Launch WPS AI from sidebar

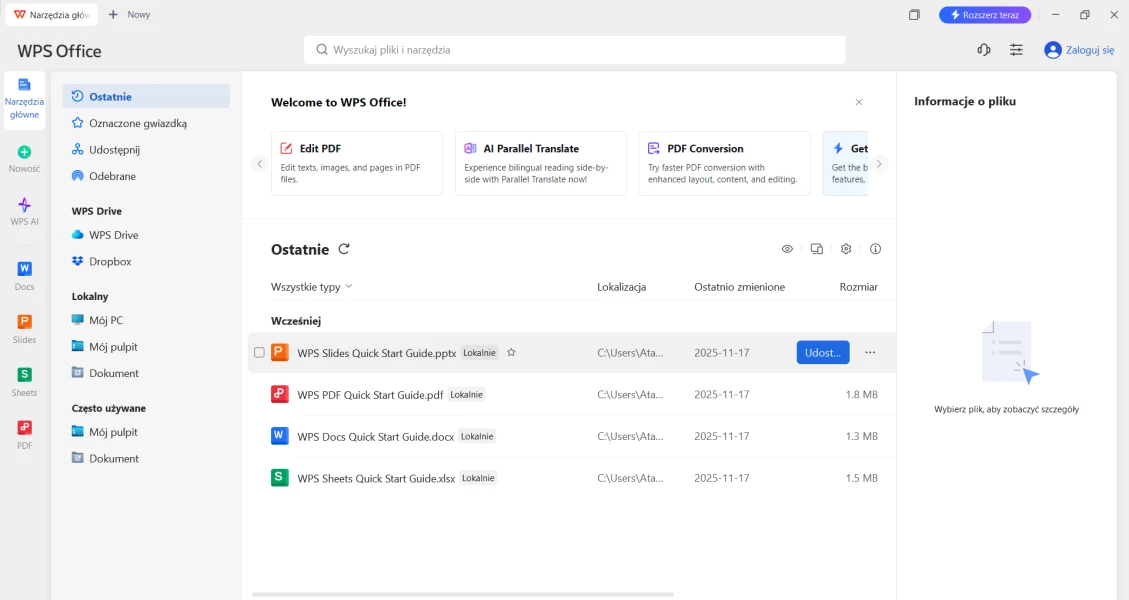coord(24,211)
